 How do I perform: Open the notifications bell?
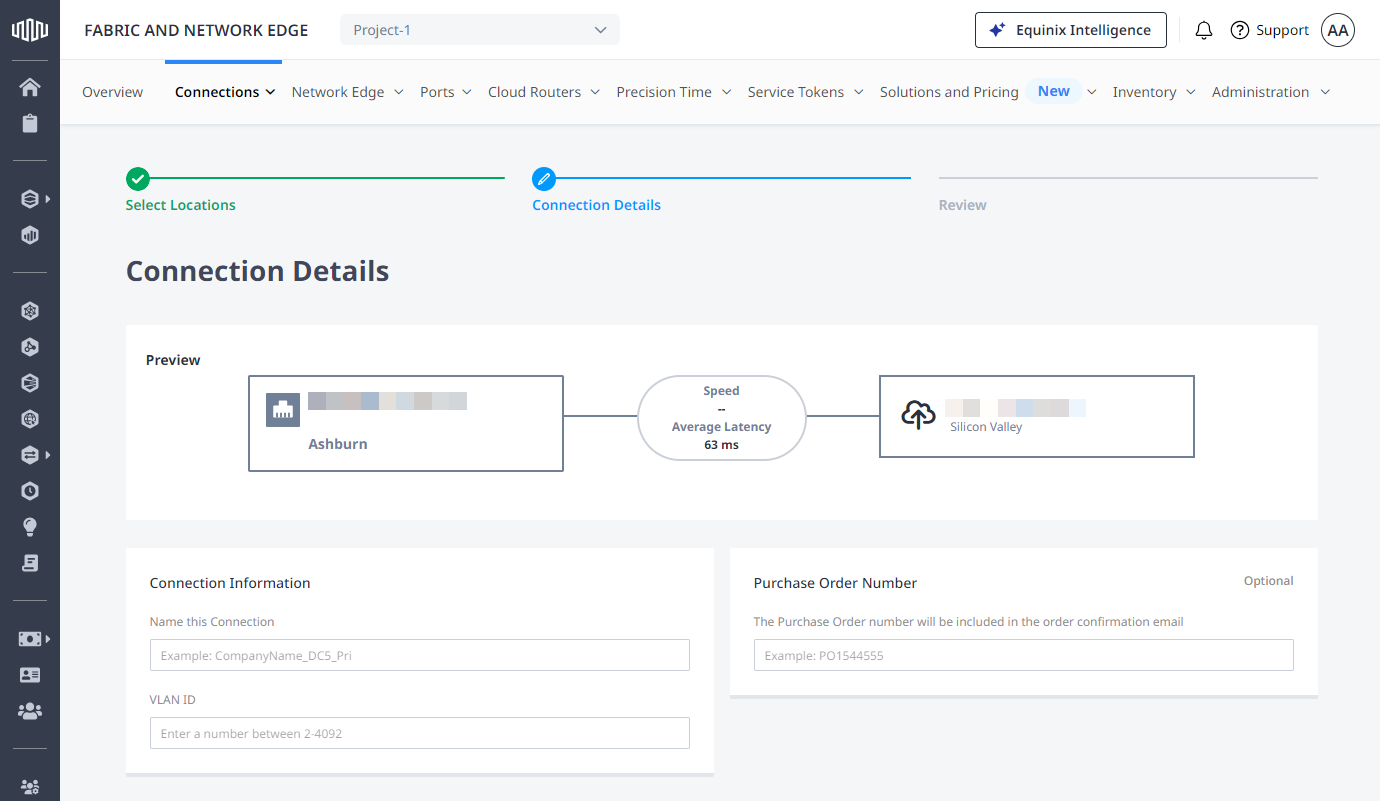pos(1204,30)
